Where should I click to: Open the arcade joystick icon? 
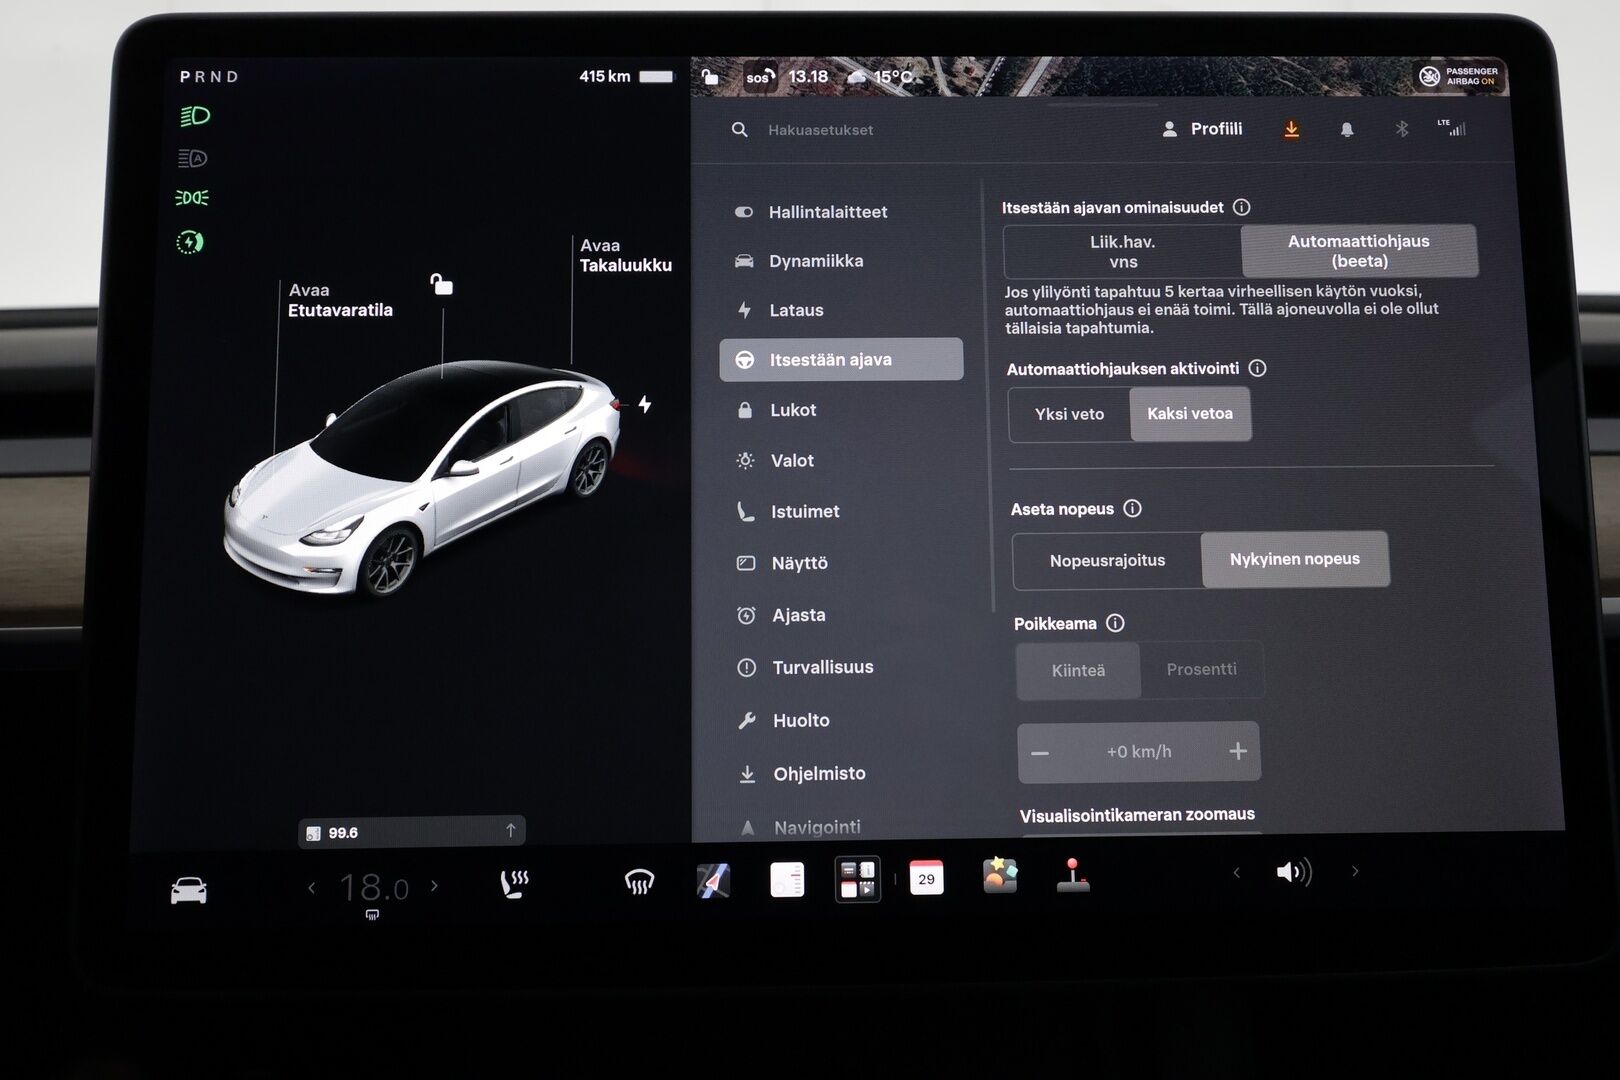(x=1072, y=875)
